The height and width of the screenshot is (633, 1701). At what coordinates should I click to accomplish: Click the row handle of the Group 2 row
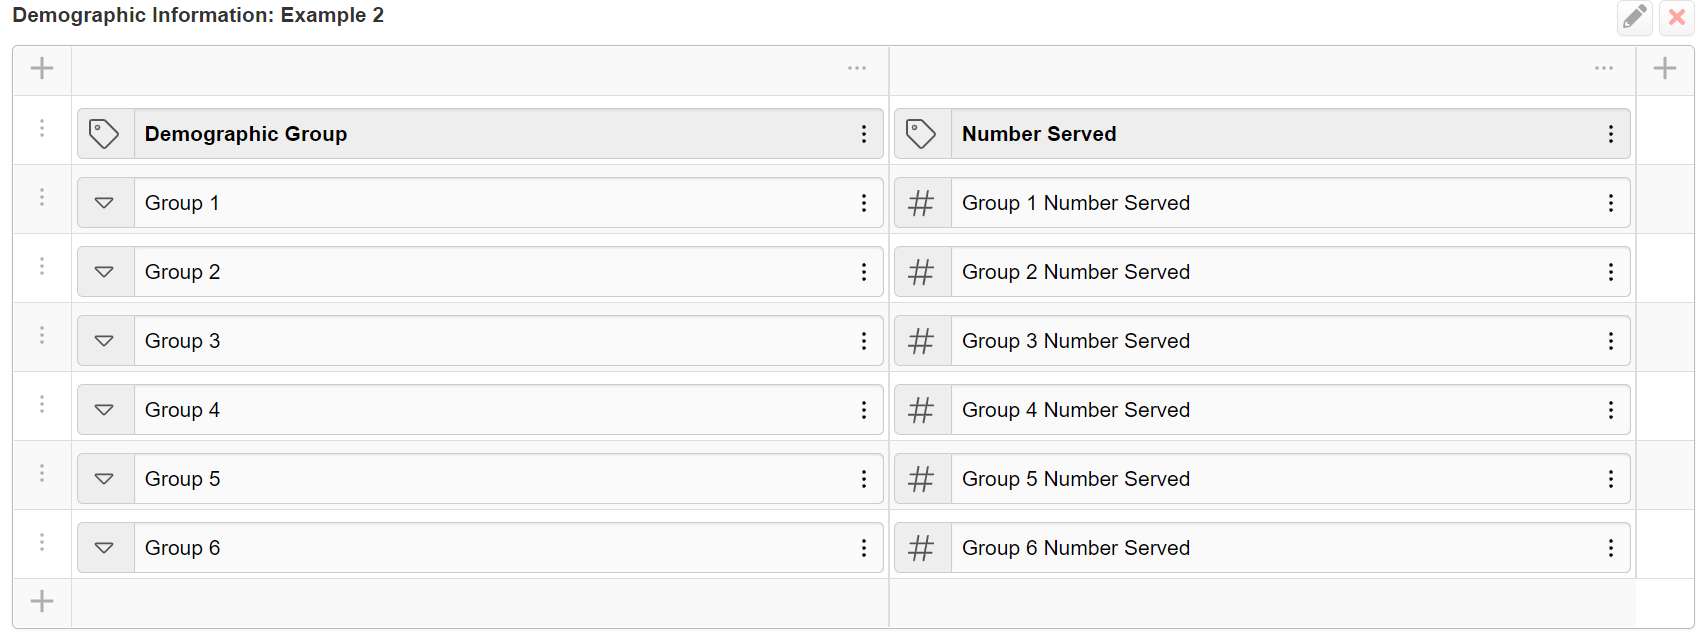[x=42, y=266]
